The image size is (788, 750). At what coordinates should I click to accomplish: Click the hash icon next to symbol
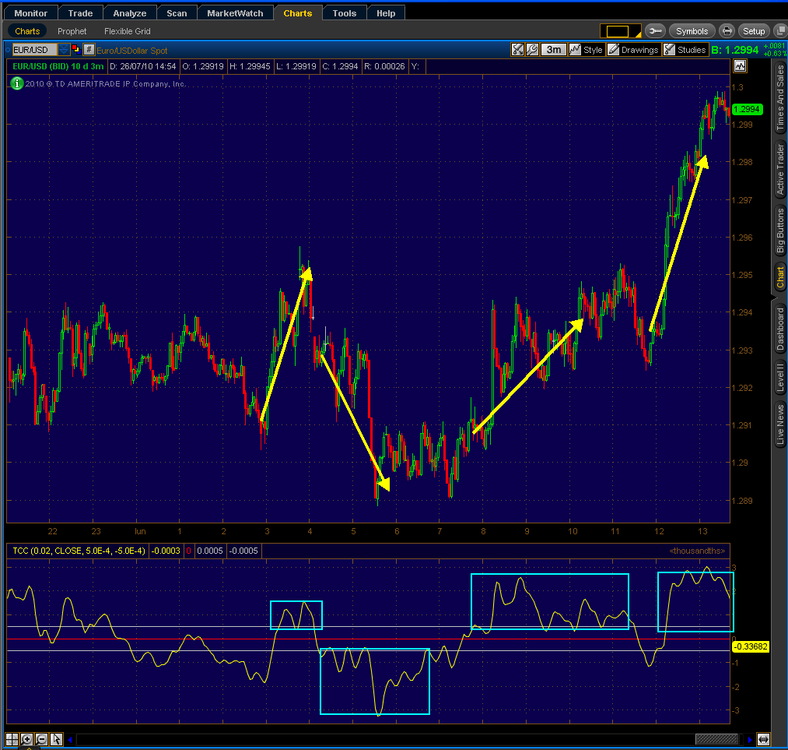tap(89, 49)
